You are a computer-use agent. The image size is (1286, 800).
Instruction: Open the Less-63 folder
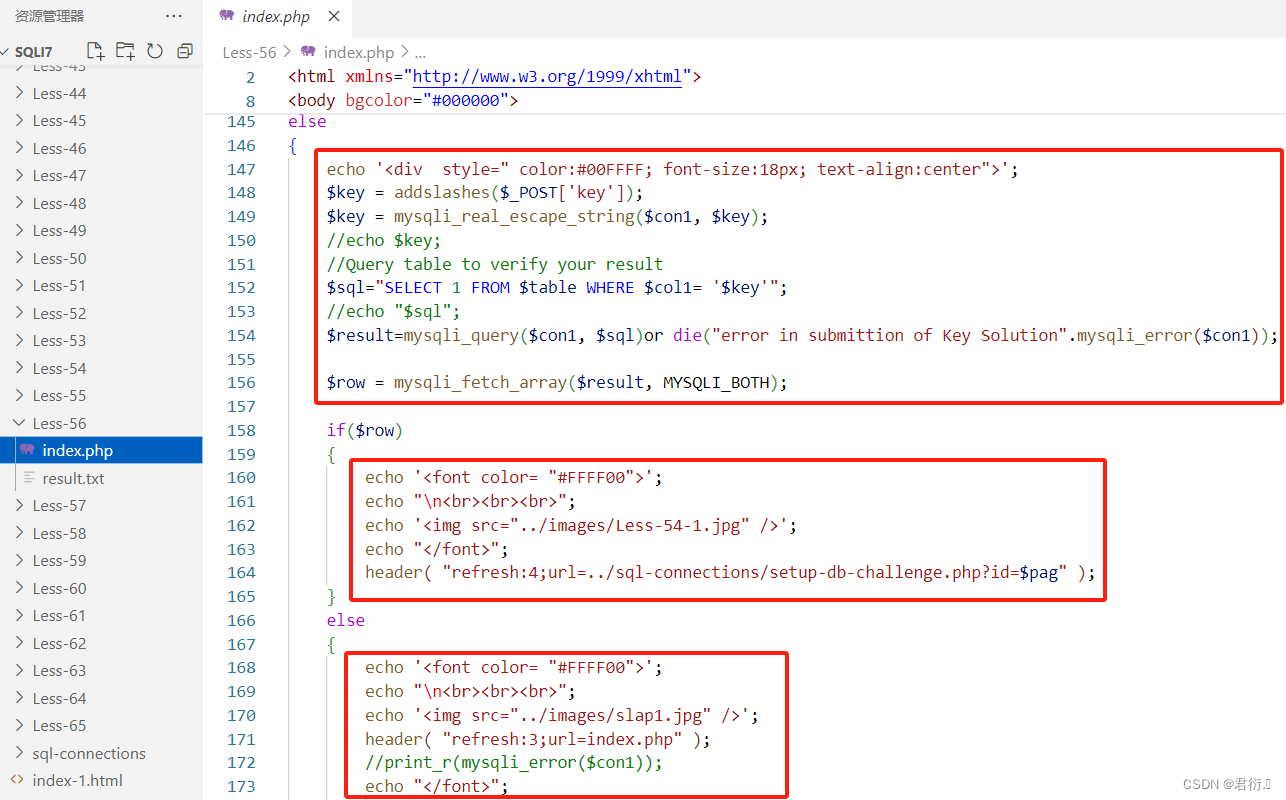pyautogui.click(x=101, y=670)
